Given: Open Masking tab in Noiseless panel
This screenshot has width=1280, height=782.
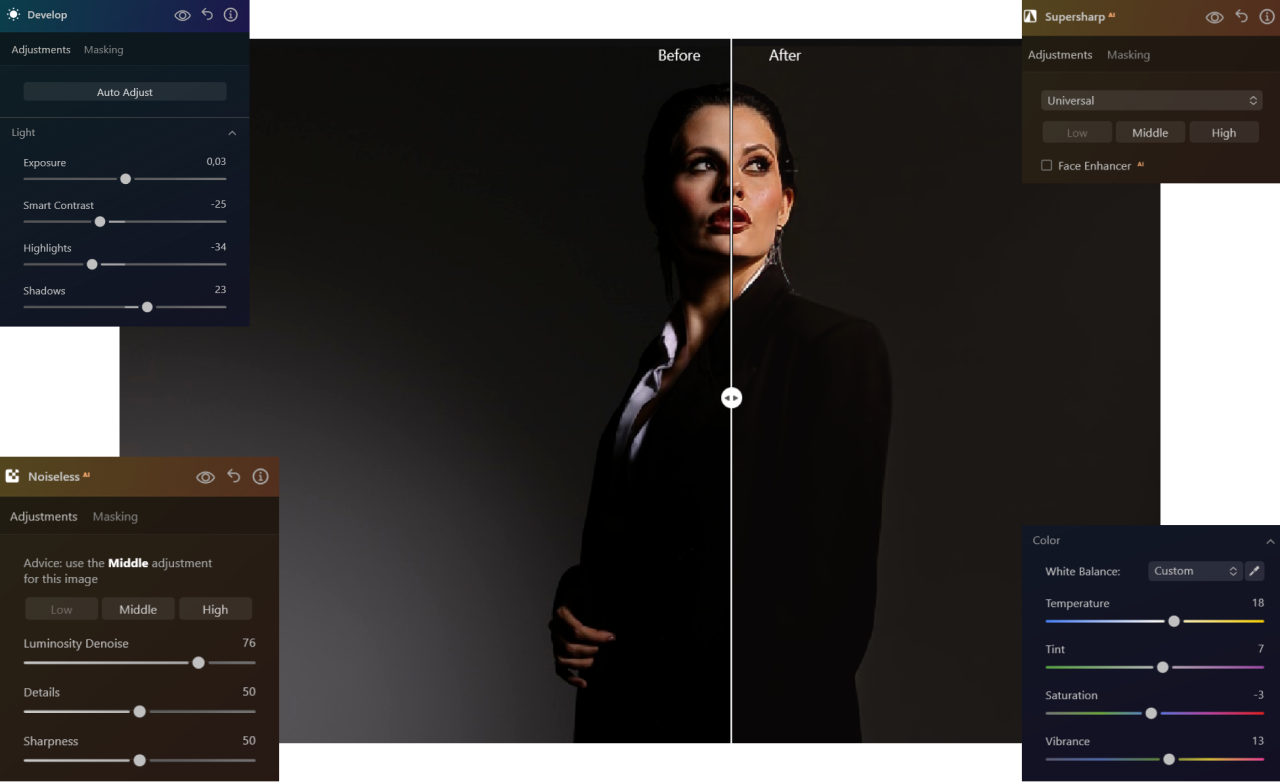Looking at the screenshot, I should (115, 517).
